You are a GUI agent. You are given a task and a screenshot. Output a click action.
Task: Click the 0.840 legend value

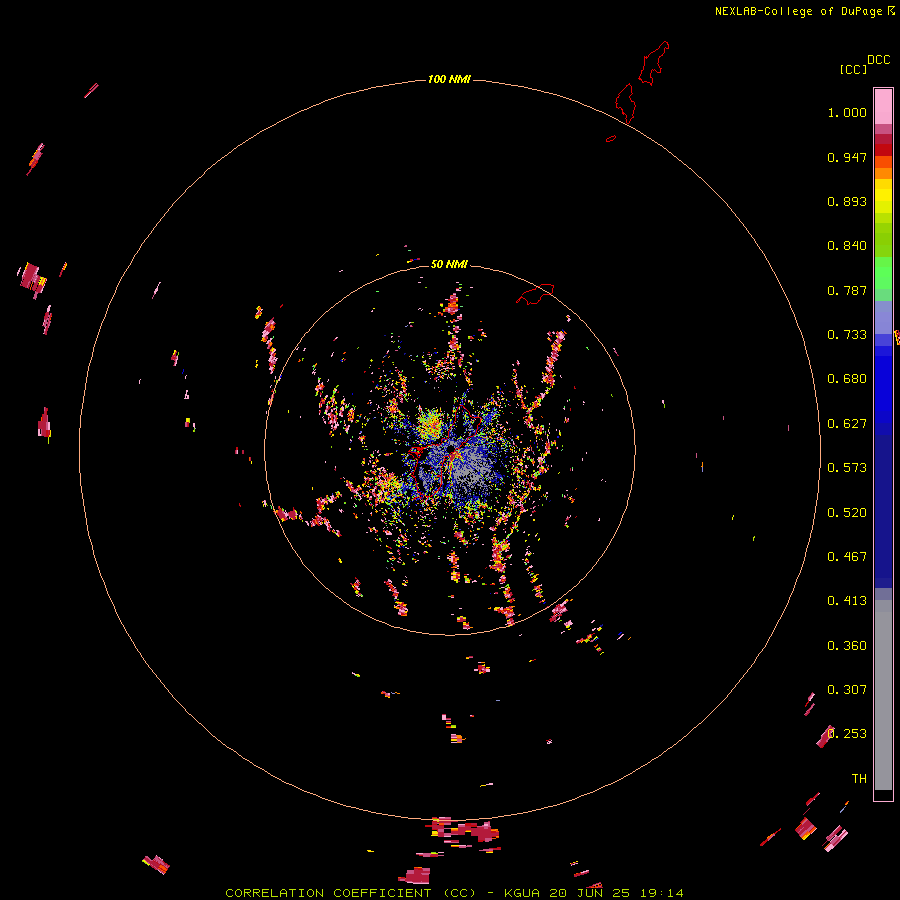coord(847,246)
